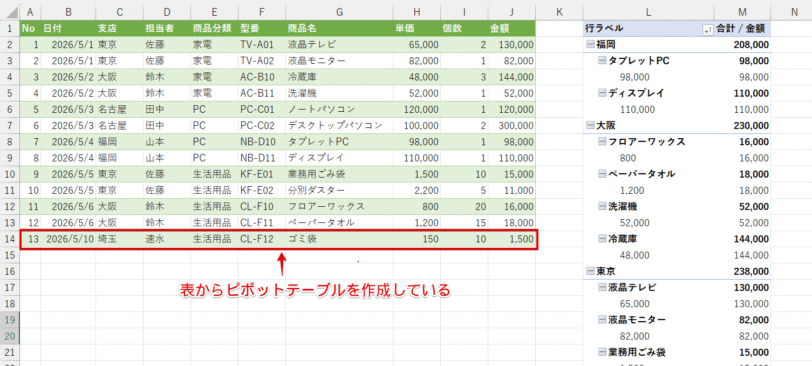Select column M header
Viewport: 812px width, 366px height.
(743, 12)
